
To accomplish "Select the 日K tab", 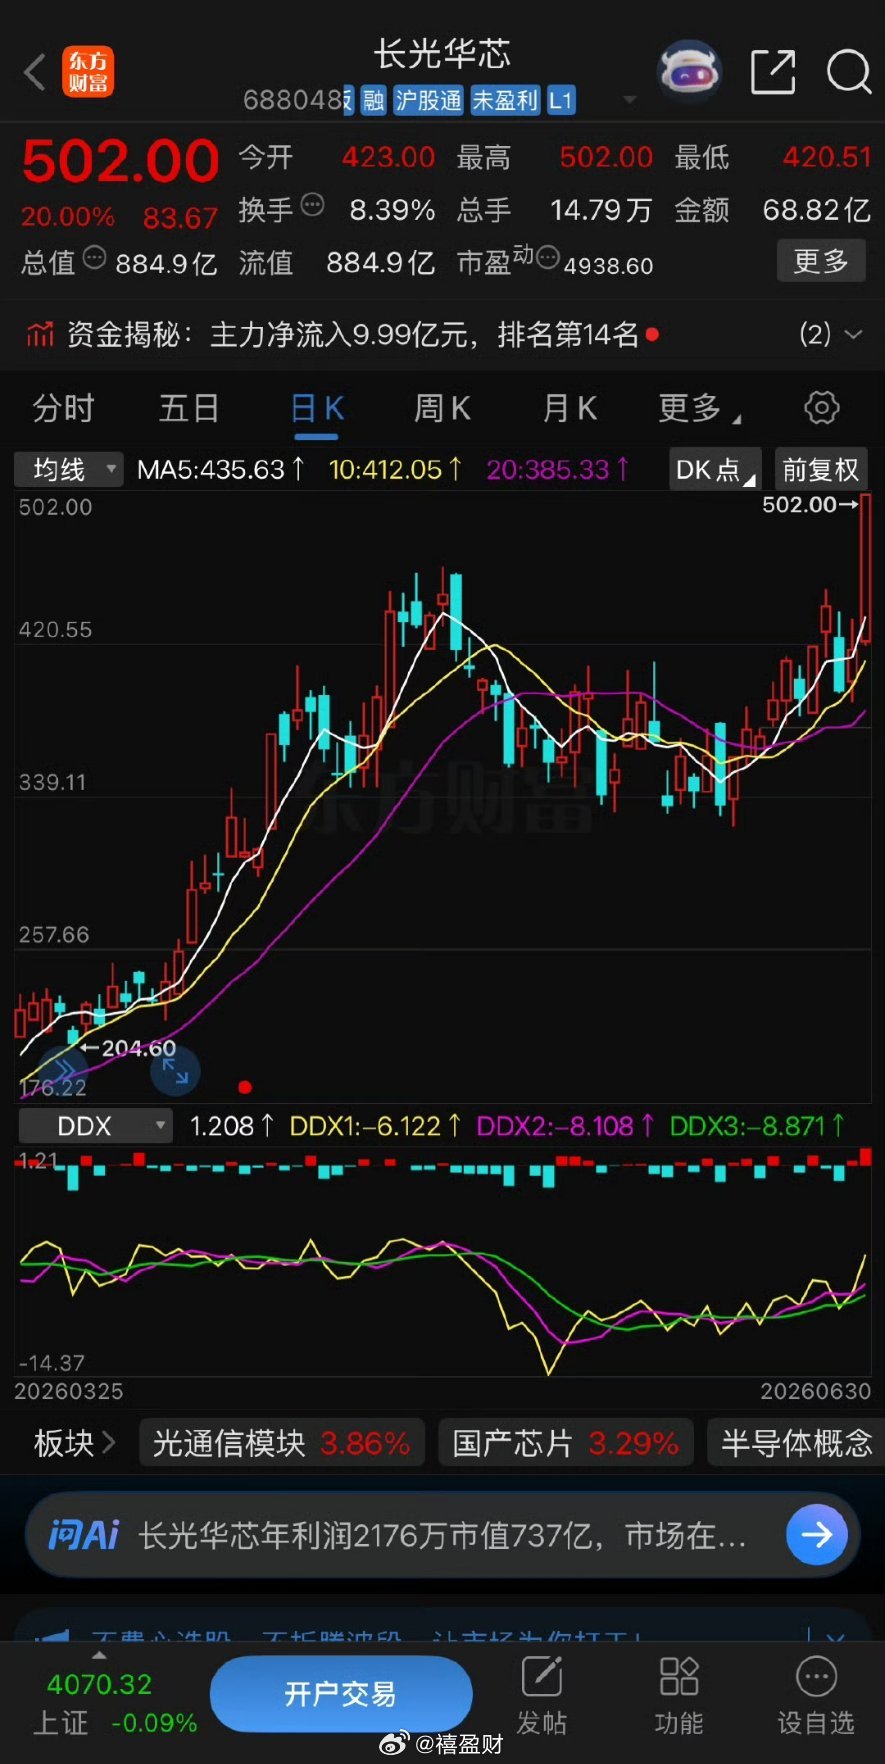I will click(317, 409).
